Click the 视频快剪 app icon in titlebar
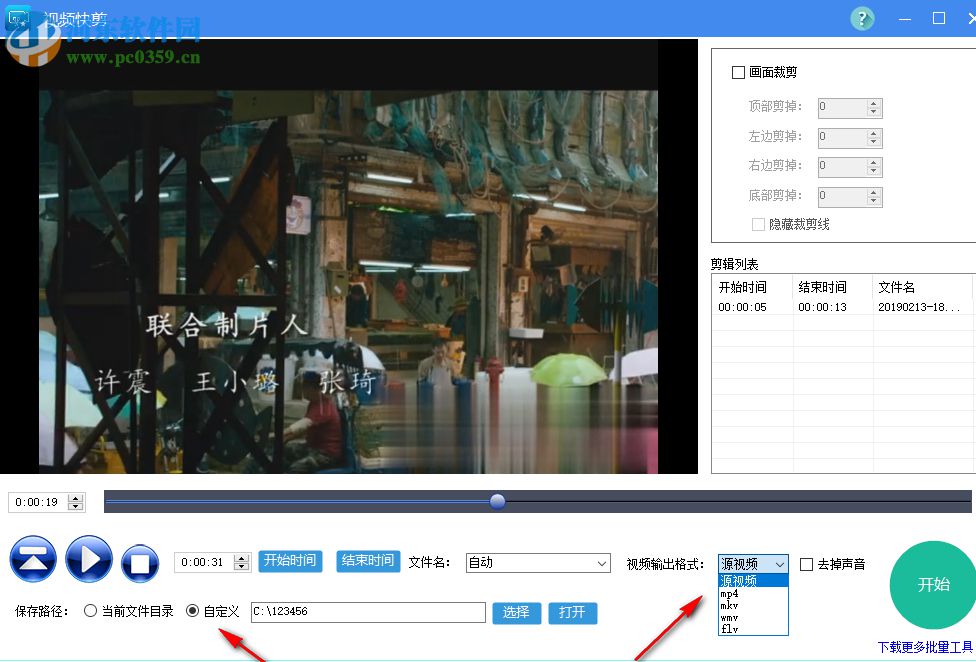Image resolution: width=976 pixels, height=662 pixels. point(16,18)
